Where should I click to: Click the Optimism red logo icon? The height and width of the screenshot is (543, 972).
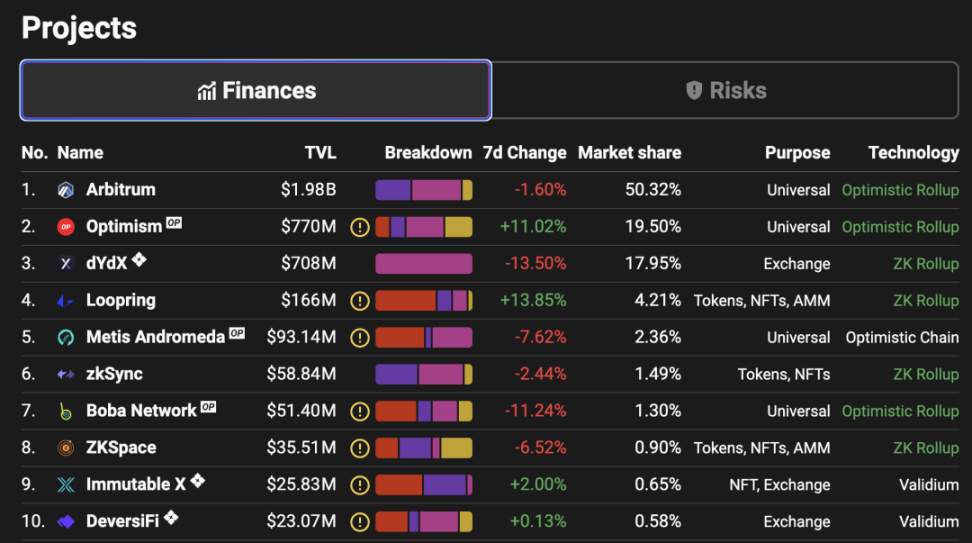coord(66,227)
